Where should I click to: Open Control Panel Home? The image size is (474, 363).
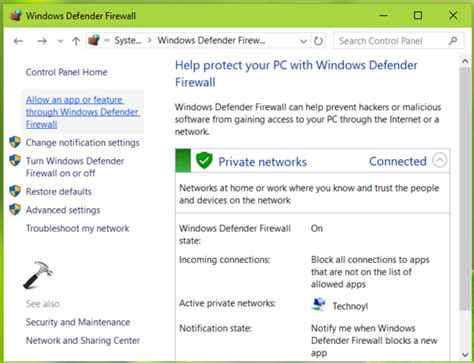pyautogui.click(x=67, y=72)
